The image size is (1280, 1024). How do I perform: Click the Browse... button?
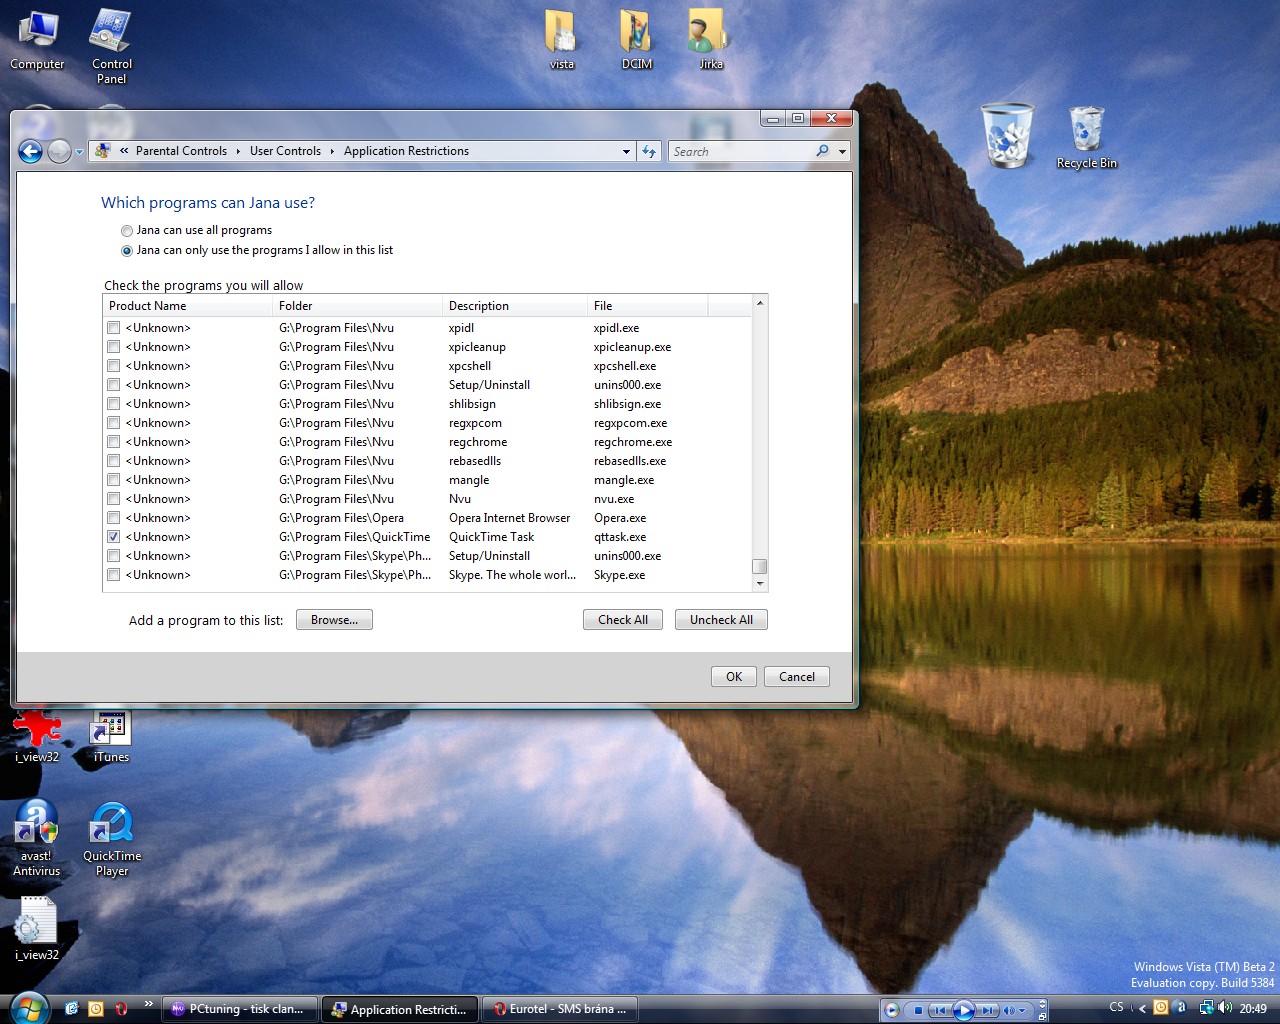click(x=334, y=620)
